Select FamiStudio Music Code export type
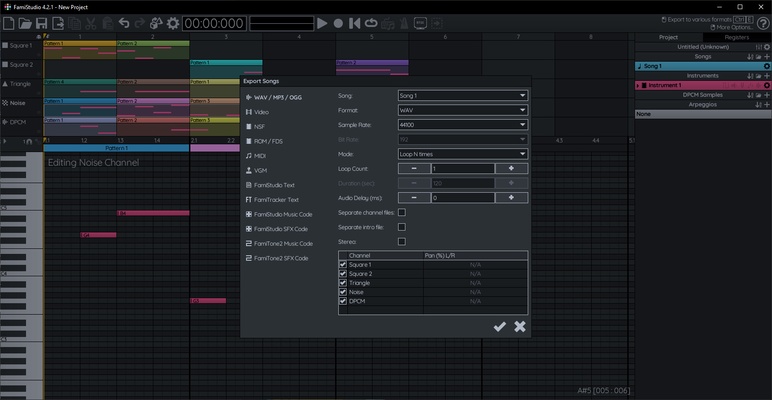This screenshot has height=400, width=772. pyautogui.click(x=279, y=214)
